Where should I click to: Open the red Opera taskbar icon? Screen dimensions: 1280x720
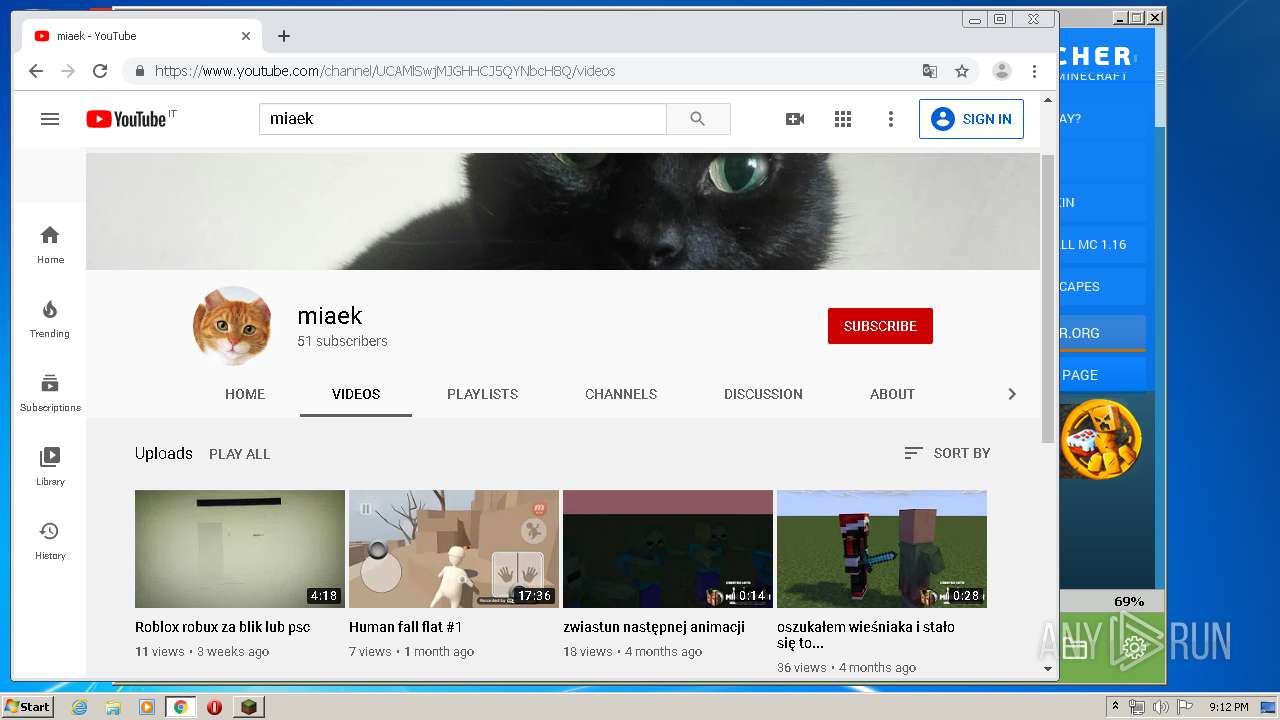[214, 707]
